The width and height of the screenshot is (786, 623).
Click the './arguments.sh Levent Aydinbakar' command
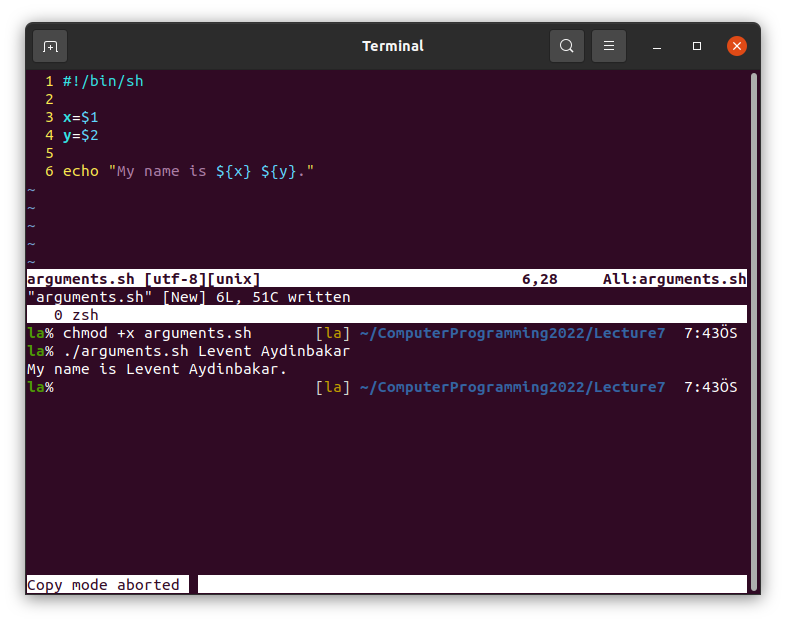pos(206,351)
